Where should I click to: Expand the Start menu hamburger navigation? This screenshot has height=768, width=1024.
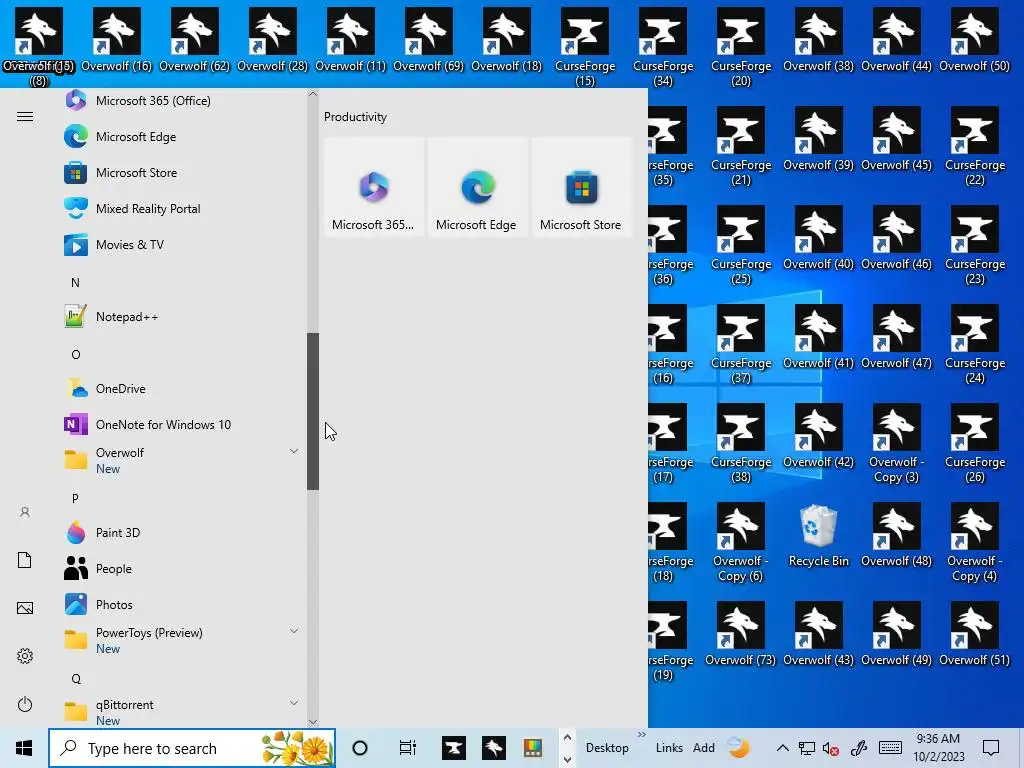point(25,116)
